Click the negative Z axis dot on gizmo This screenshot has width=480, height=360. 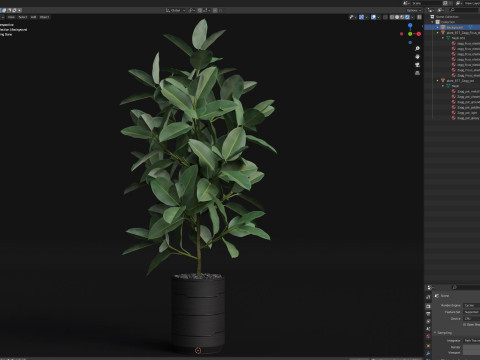point(410,42)
